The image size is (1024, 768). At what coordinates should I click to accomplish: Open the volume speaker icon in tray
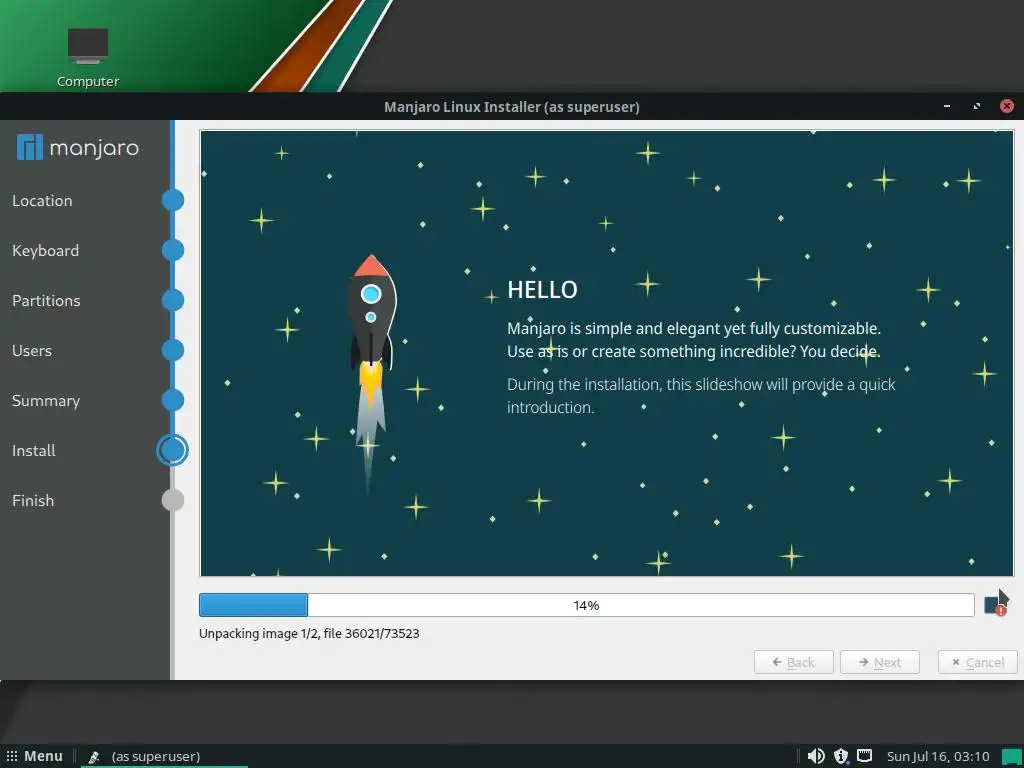pos(816,756)
